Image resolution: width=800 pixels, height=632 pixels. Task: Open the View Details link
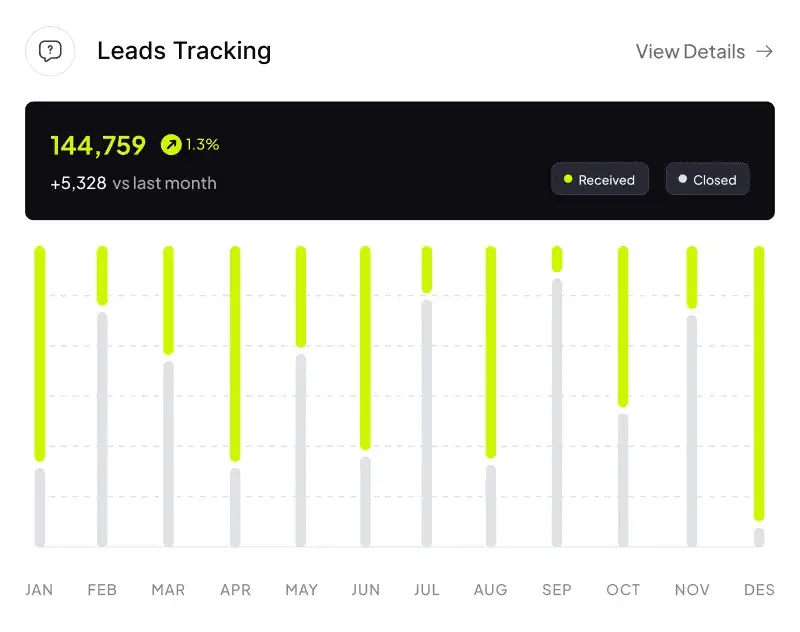pos(704,52)
